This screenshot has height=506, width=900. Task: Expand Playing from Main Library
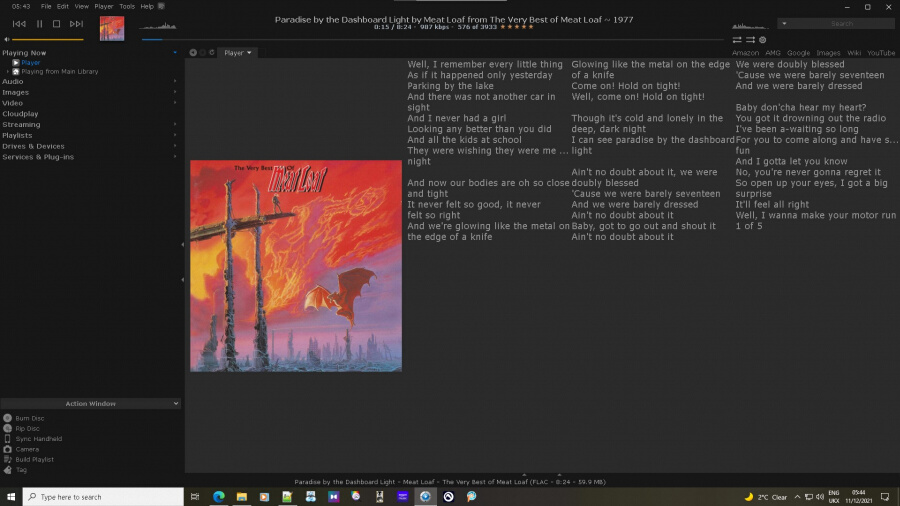[7, 72]
